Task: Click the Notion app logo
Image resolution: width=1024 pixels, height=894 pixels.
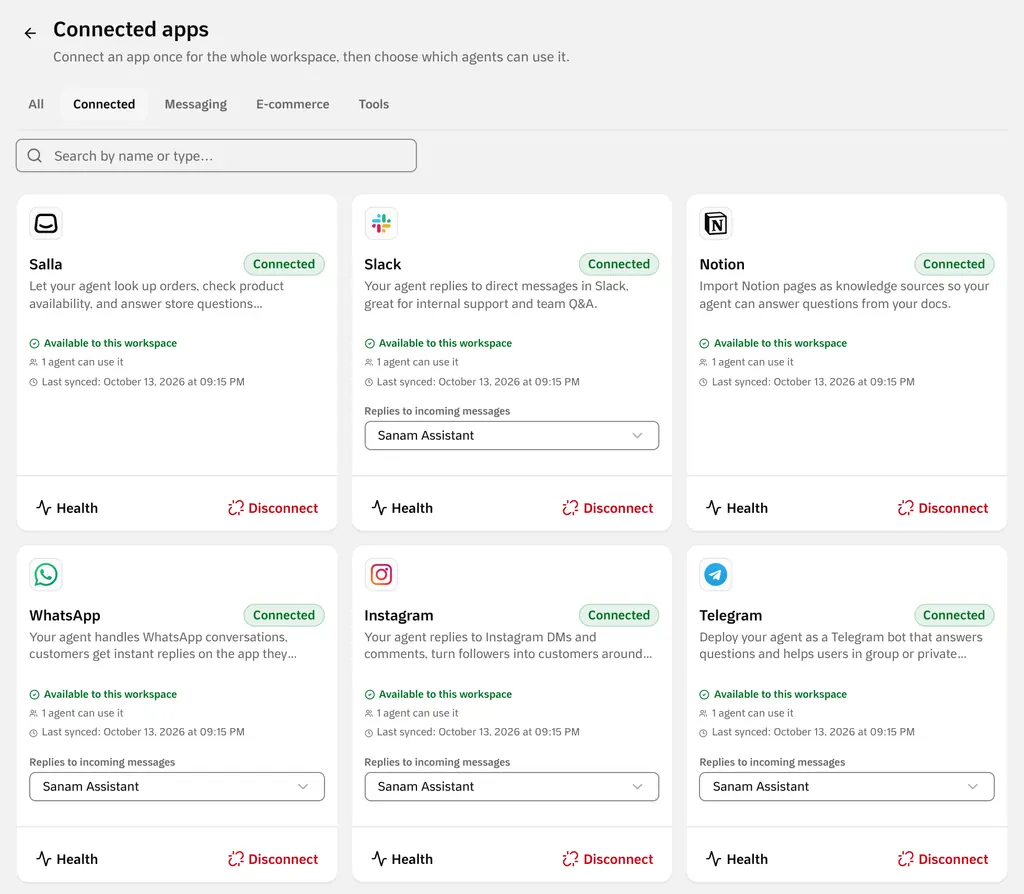Action: click(716, 223)
